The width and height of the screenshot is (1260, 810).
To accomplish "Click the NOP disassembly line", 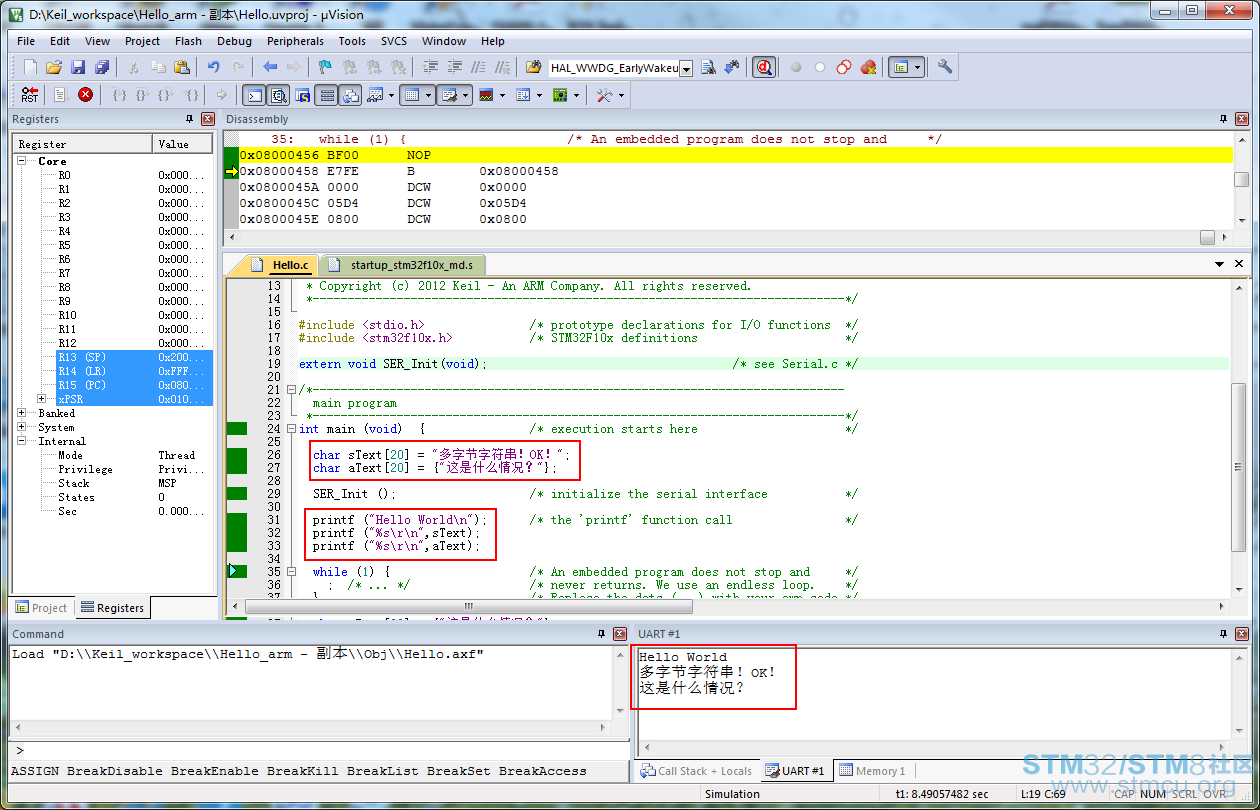I will point(735,155).
